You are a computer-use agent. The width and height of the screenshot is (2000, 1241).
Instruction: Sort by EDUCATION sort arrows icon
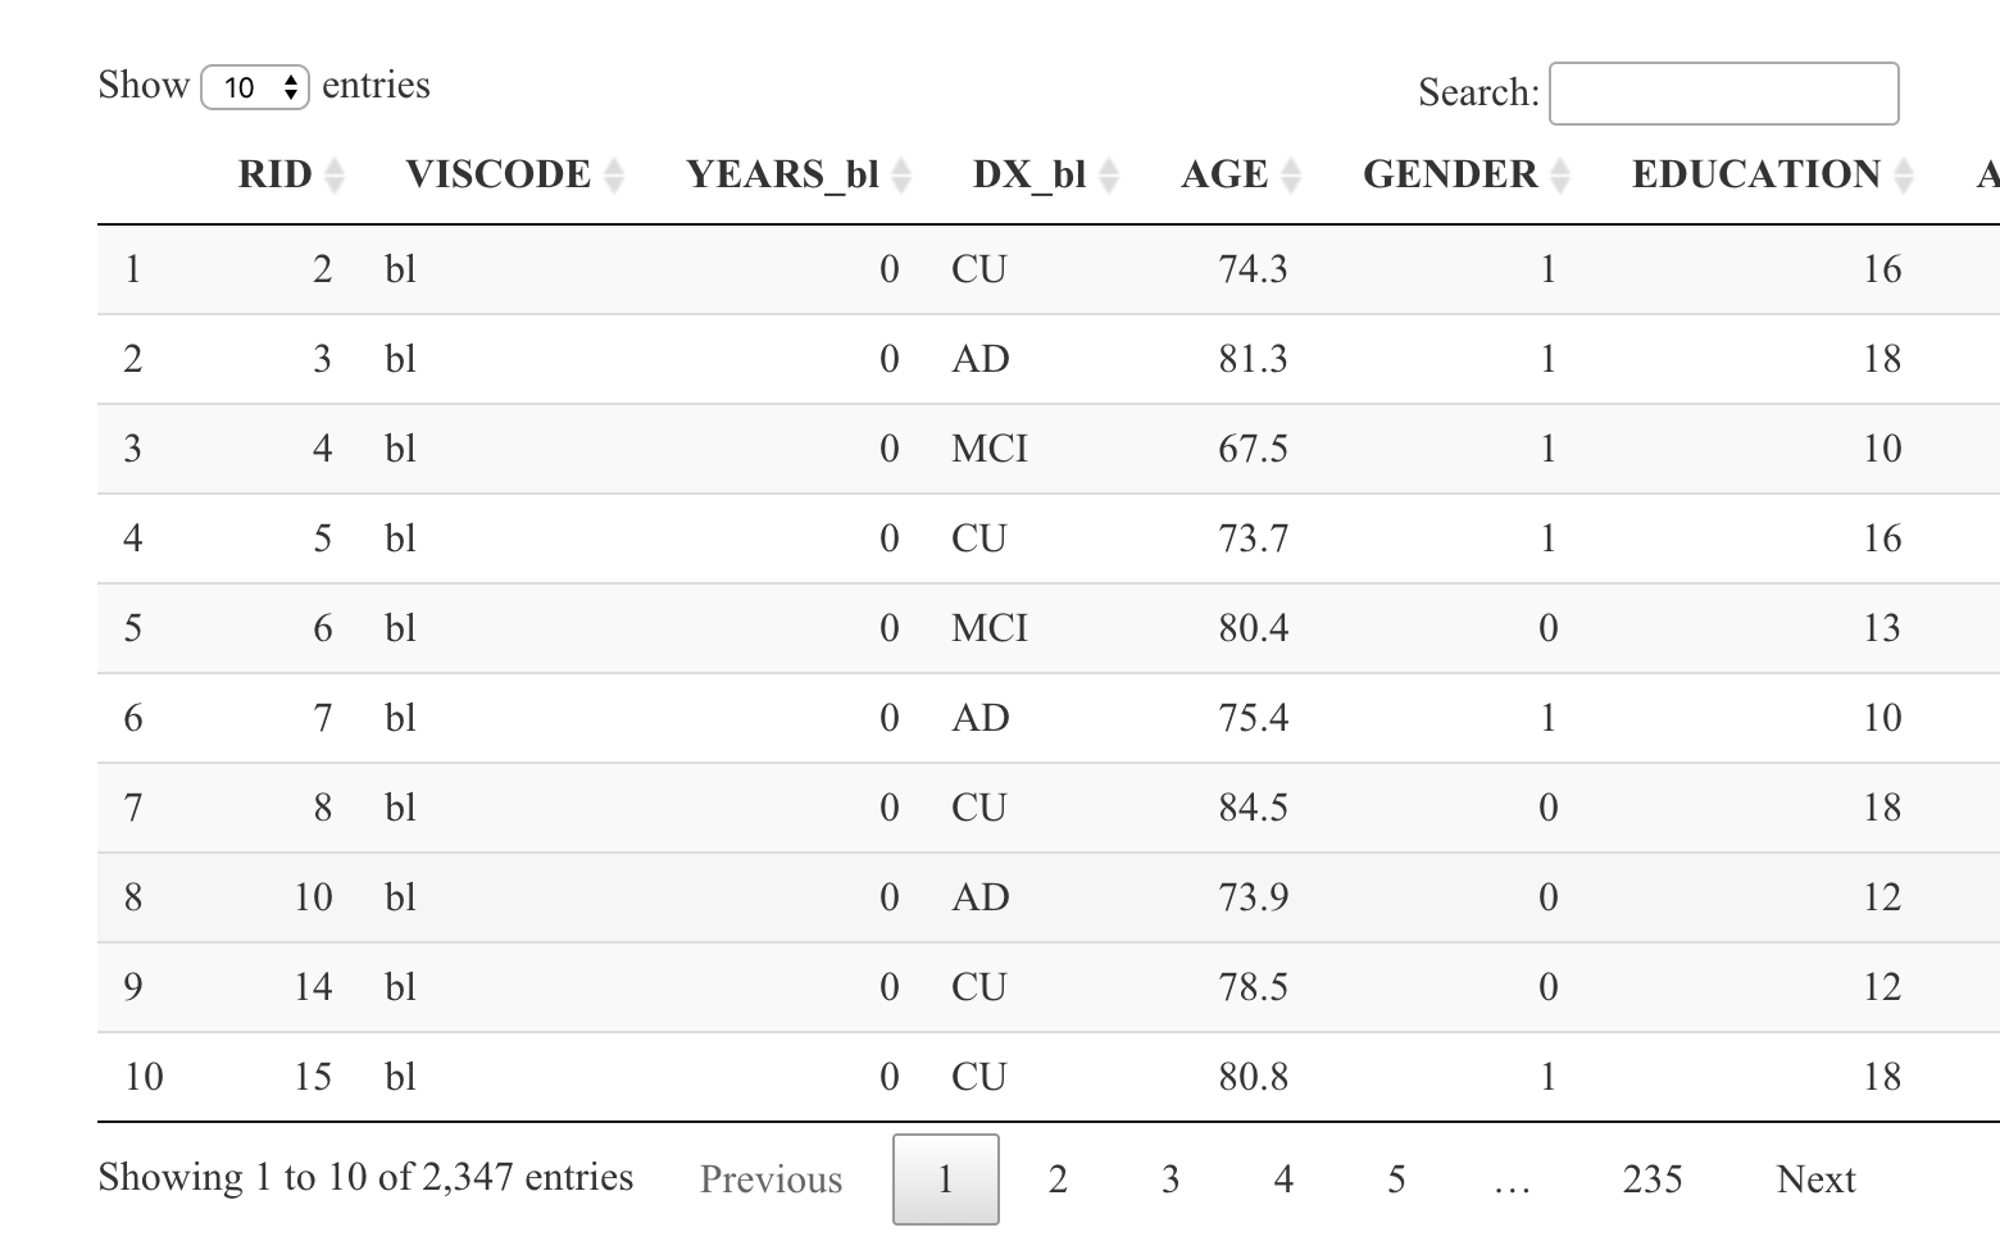pyautogui.click(x=1904, y=176)
